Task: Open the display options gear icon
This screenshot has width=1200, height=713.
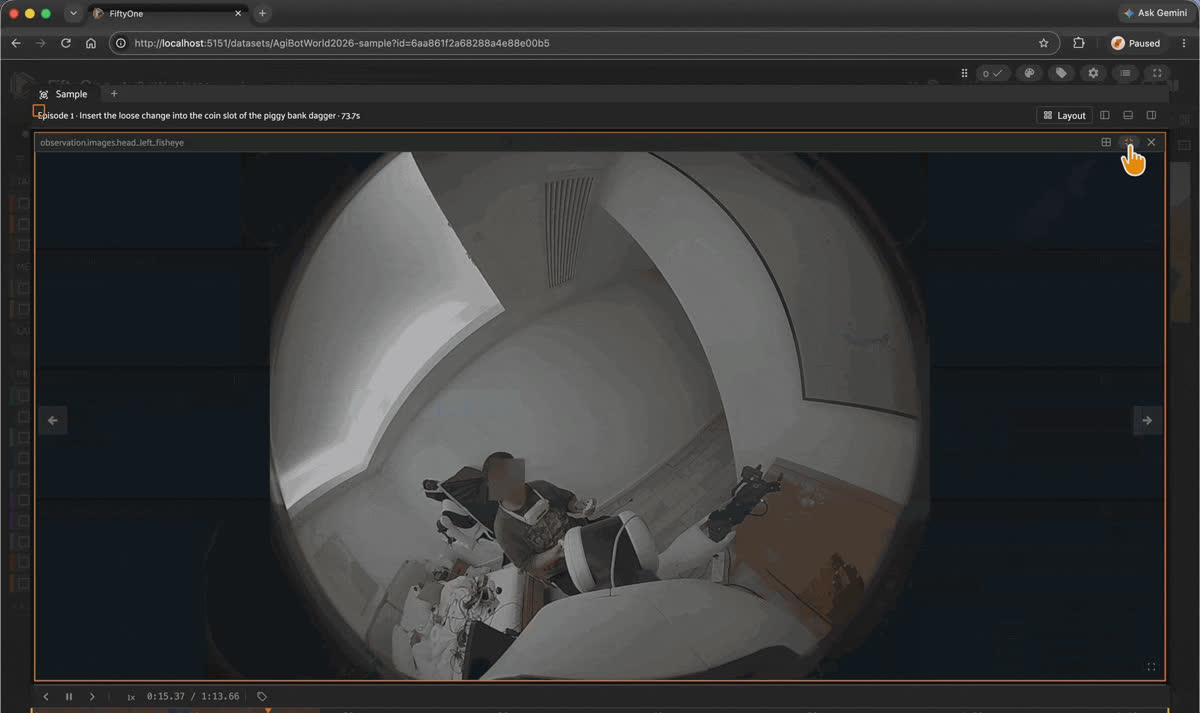Action: coord(1093,73)
